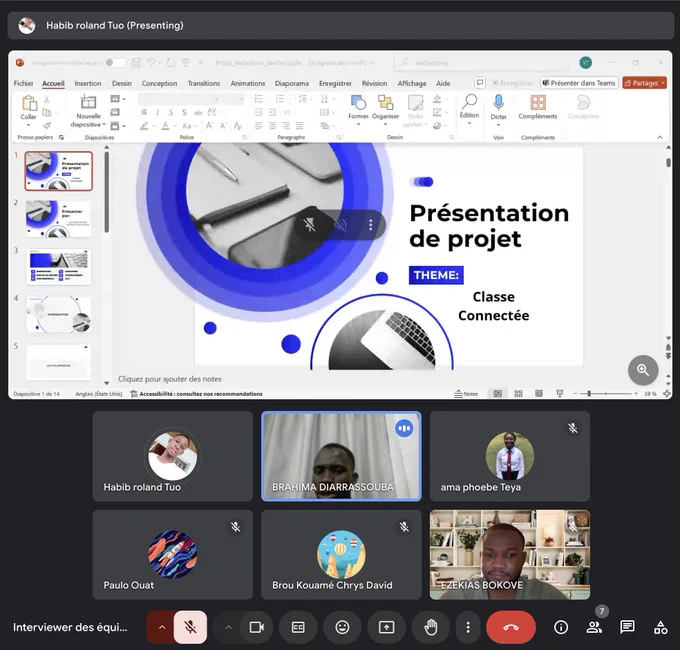Open the Compléments add-ins icon
The height and width of the screenshot is (650, 680).
click(538, 103)
